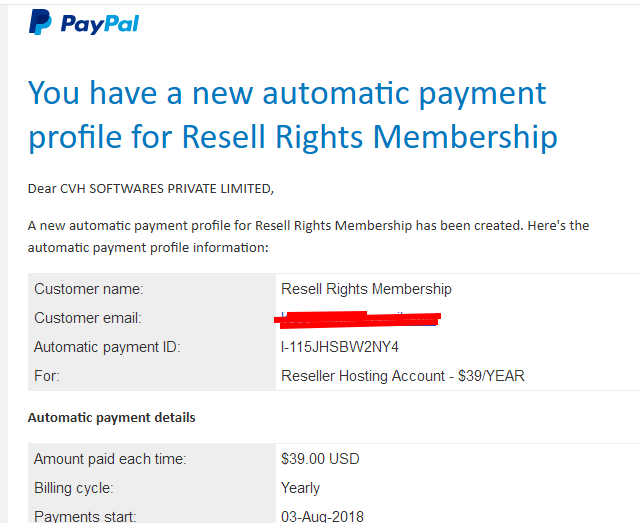Click the 'Dear CVH SOFTWARES PRIVATE LIMITED' greeting

[151, 189]
